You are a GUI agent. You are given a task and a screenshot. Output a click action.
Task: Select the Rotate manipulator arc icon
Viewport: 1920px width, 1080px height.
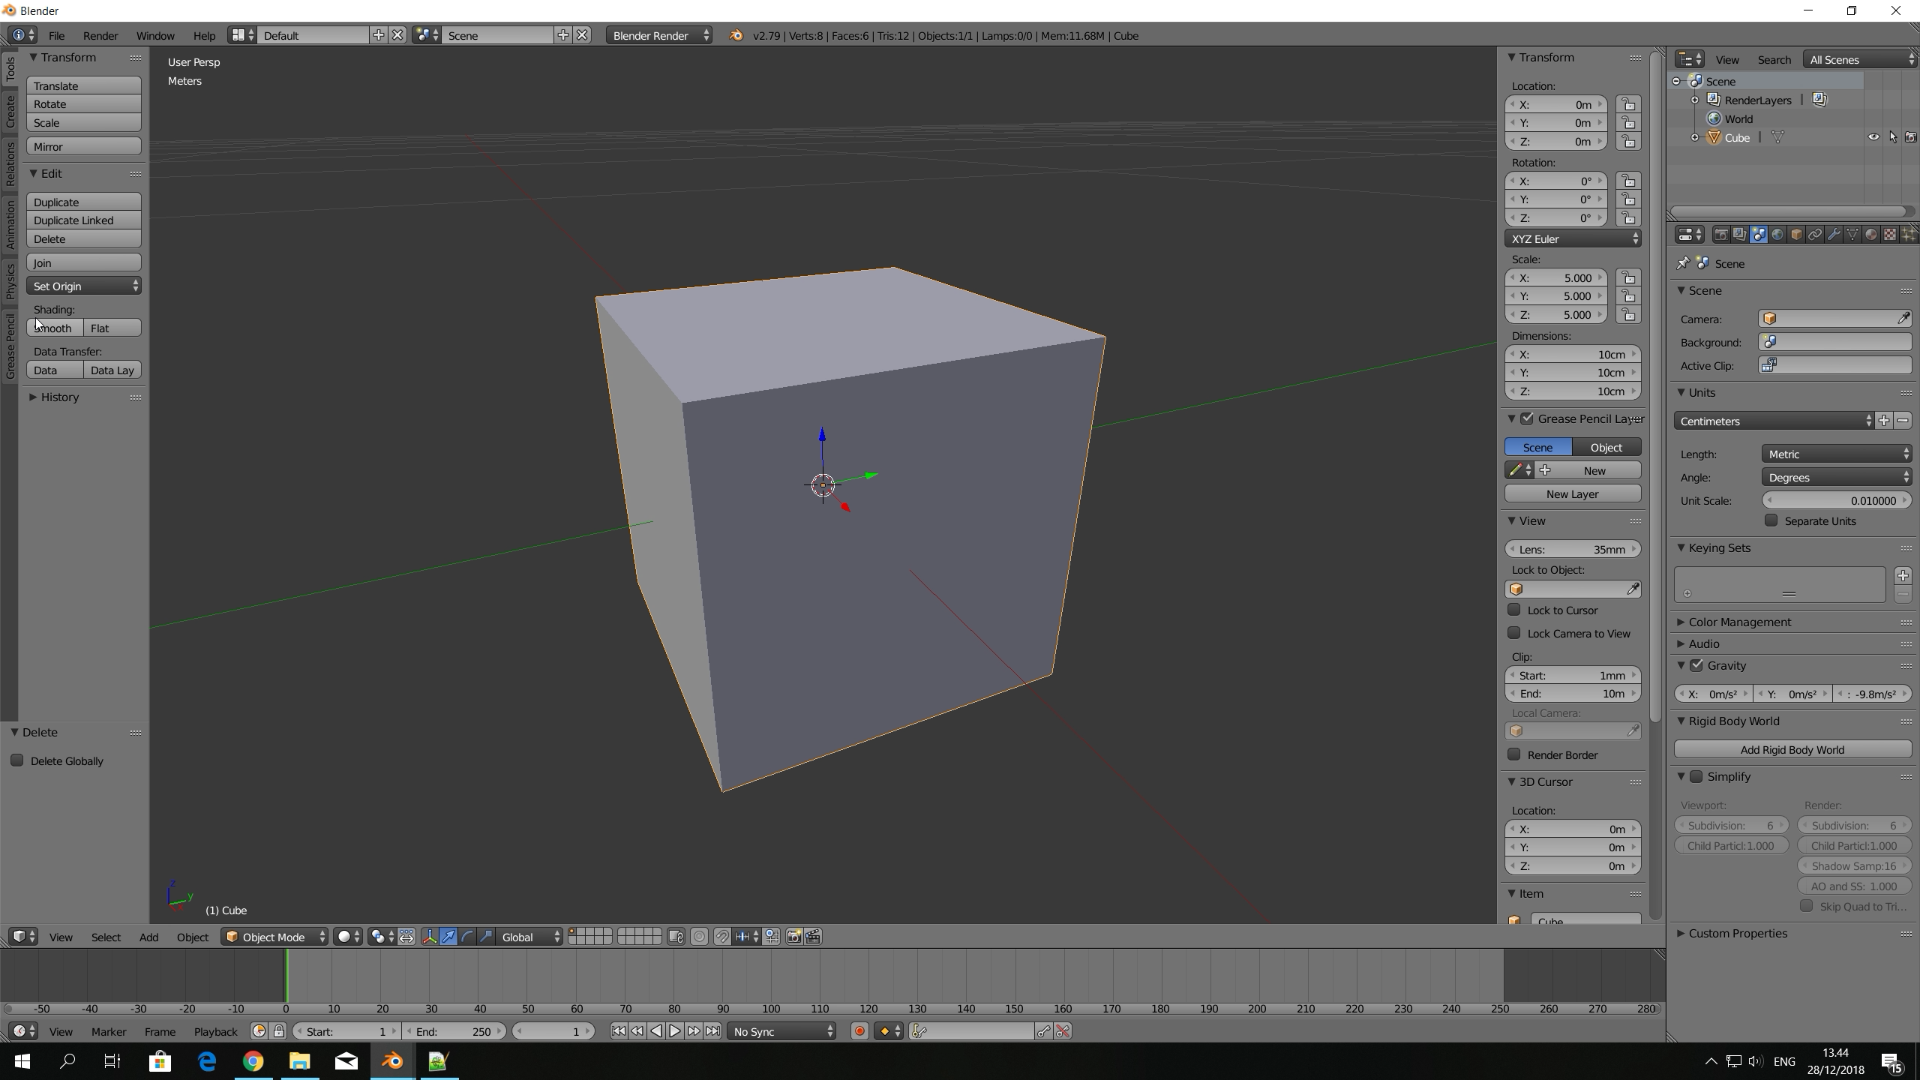467,937
